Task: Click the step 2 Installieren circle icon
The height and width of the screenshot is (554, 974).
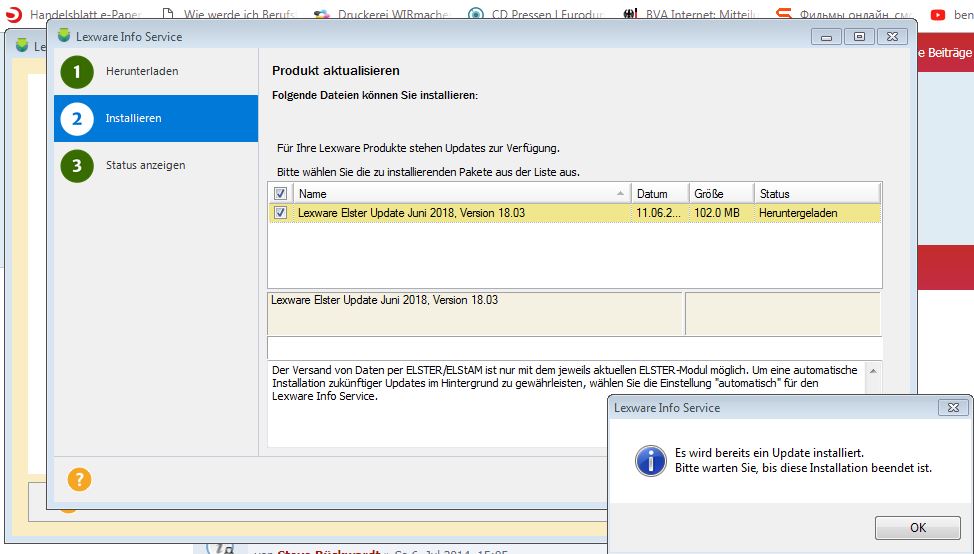Action: click(77, 119)
